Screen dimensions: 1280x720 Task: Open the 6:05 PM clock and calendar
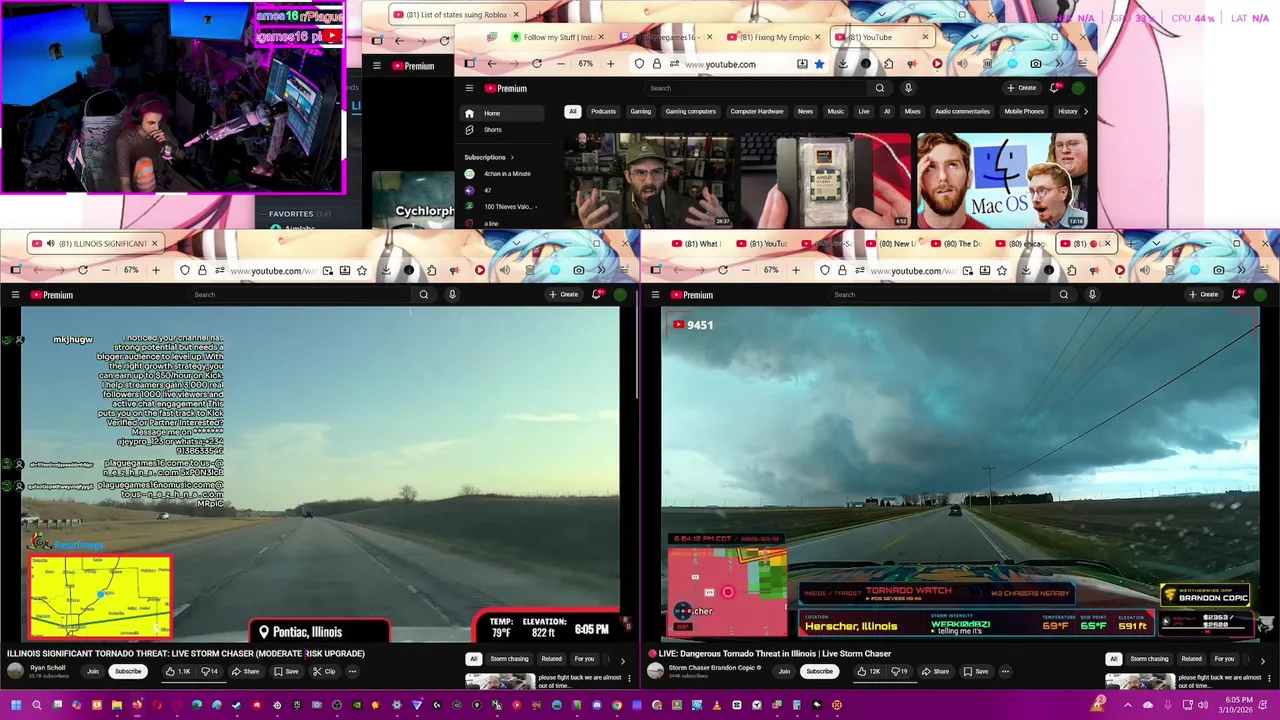(x=1238, y=705)
